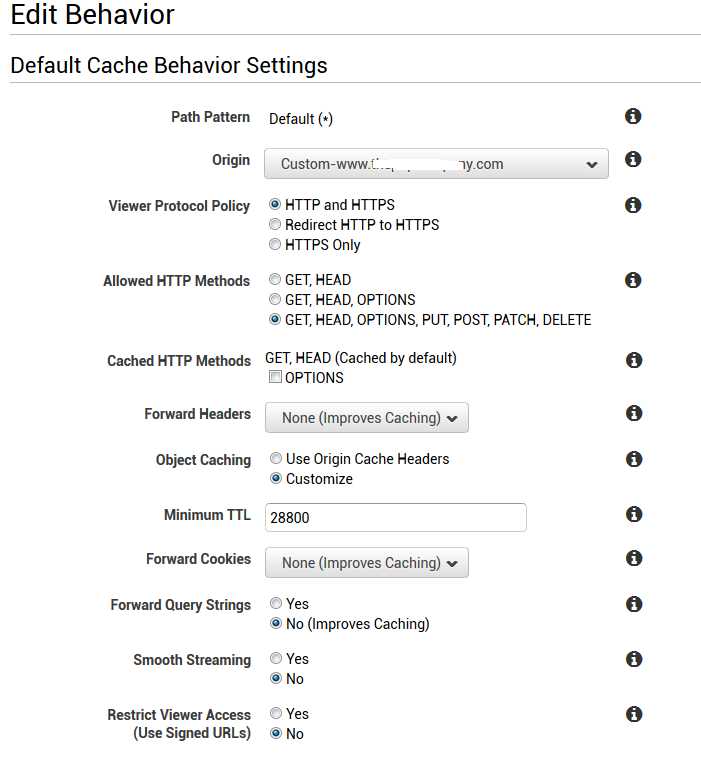Image resolution: width=701 pixels, height=763 pixels.
Task: Click the Minimum TTL input field
Action: coord(395,518)
